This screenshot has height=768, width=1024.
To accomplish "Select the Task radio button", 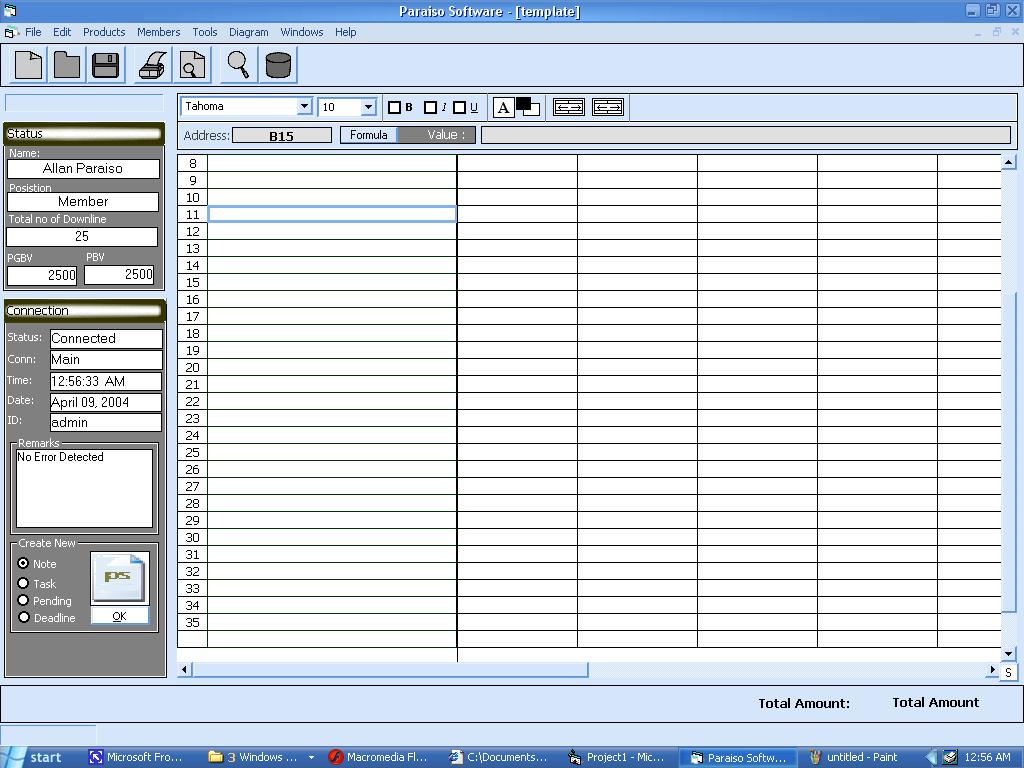I will pyautogui.click(x=24, y=583).
